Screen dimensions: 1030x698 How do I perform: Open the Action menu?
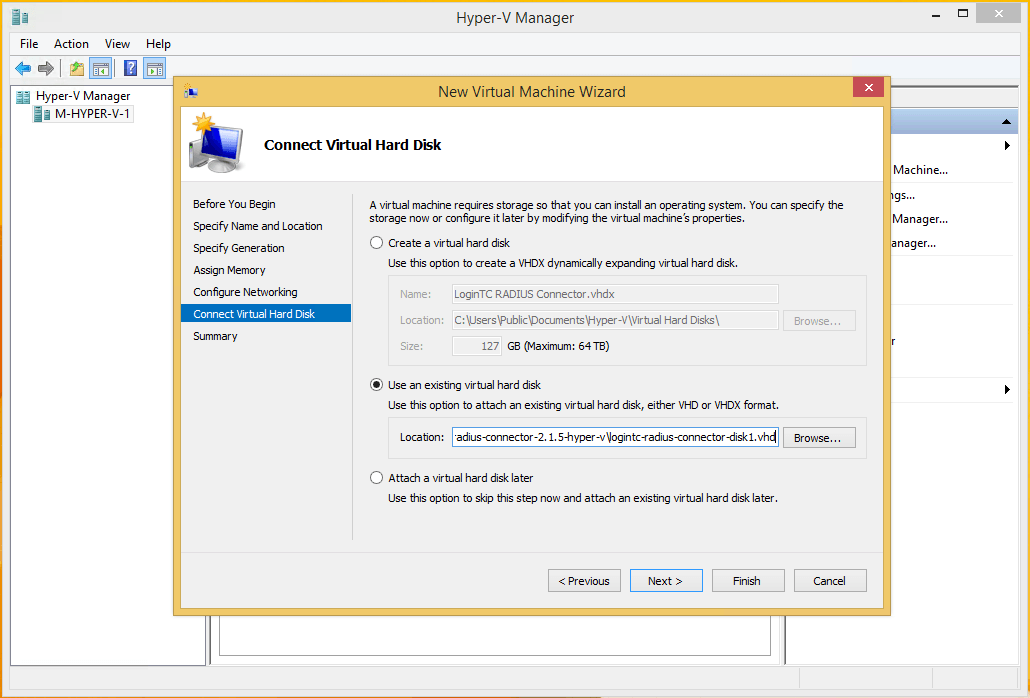click(x=71, y=44)
